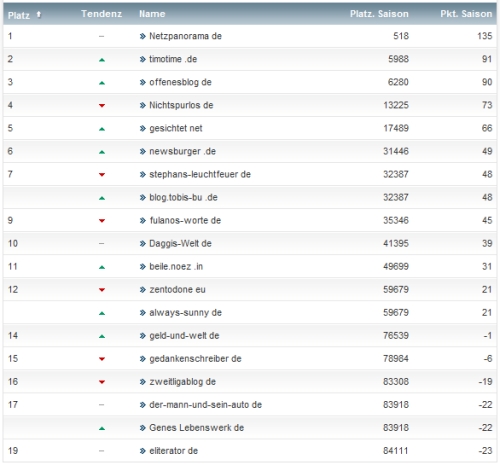Click the red down arrow for gedankenschreiber
Viewport: 500px width, 465px height.
[x=102, y=359]
